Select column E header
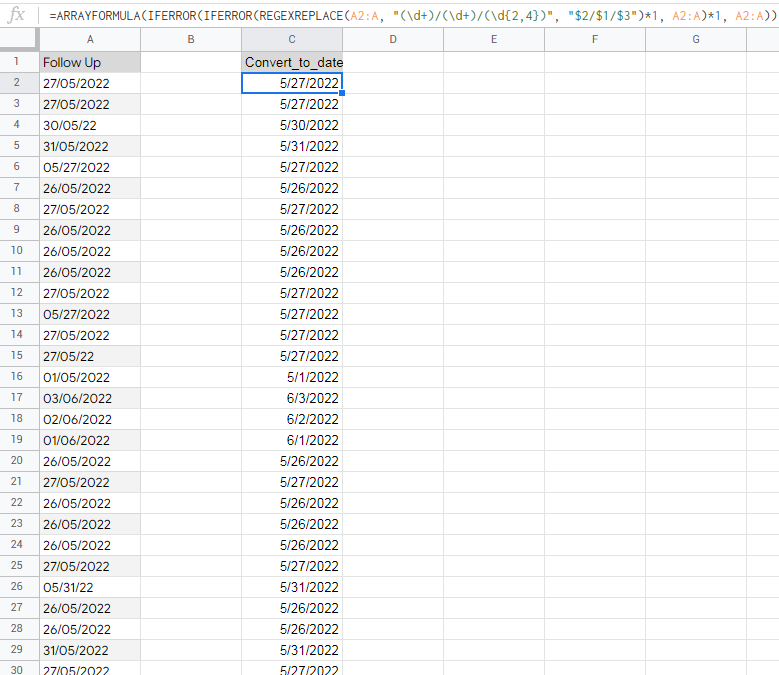 [x=494, y=39]
